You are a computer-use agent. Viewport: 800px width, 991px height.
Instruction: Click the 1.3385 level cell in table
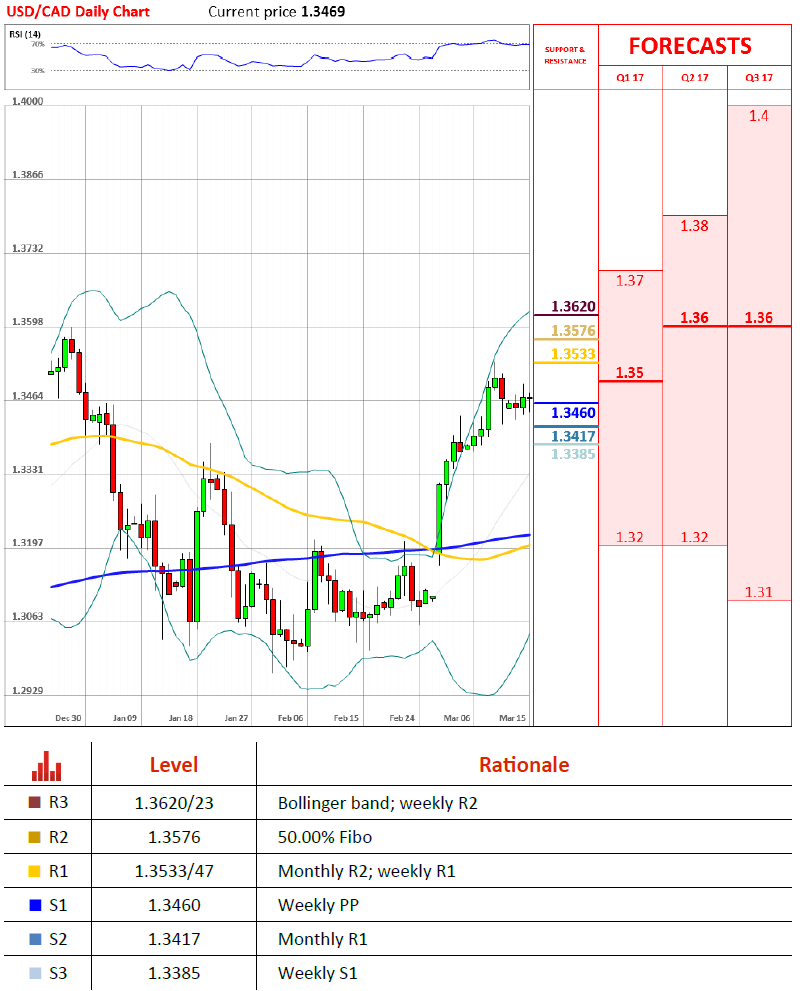pos(174,974)
